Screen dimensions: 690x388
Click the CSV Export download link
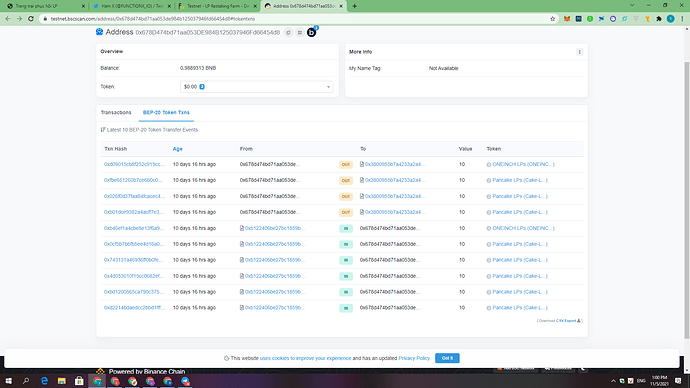(568, 321)
